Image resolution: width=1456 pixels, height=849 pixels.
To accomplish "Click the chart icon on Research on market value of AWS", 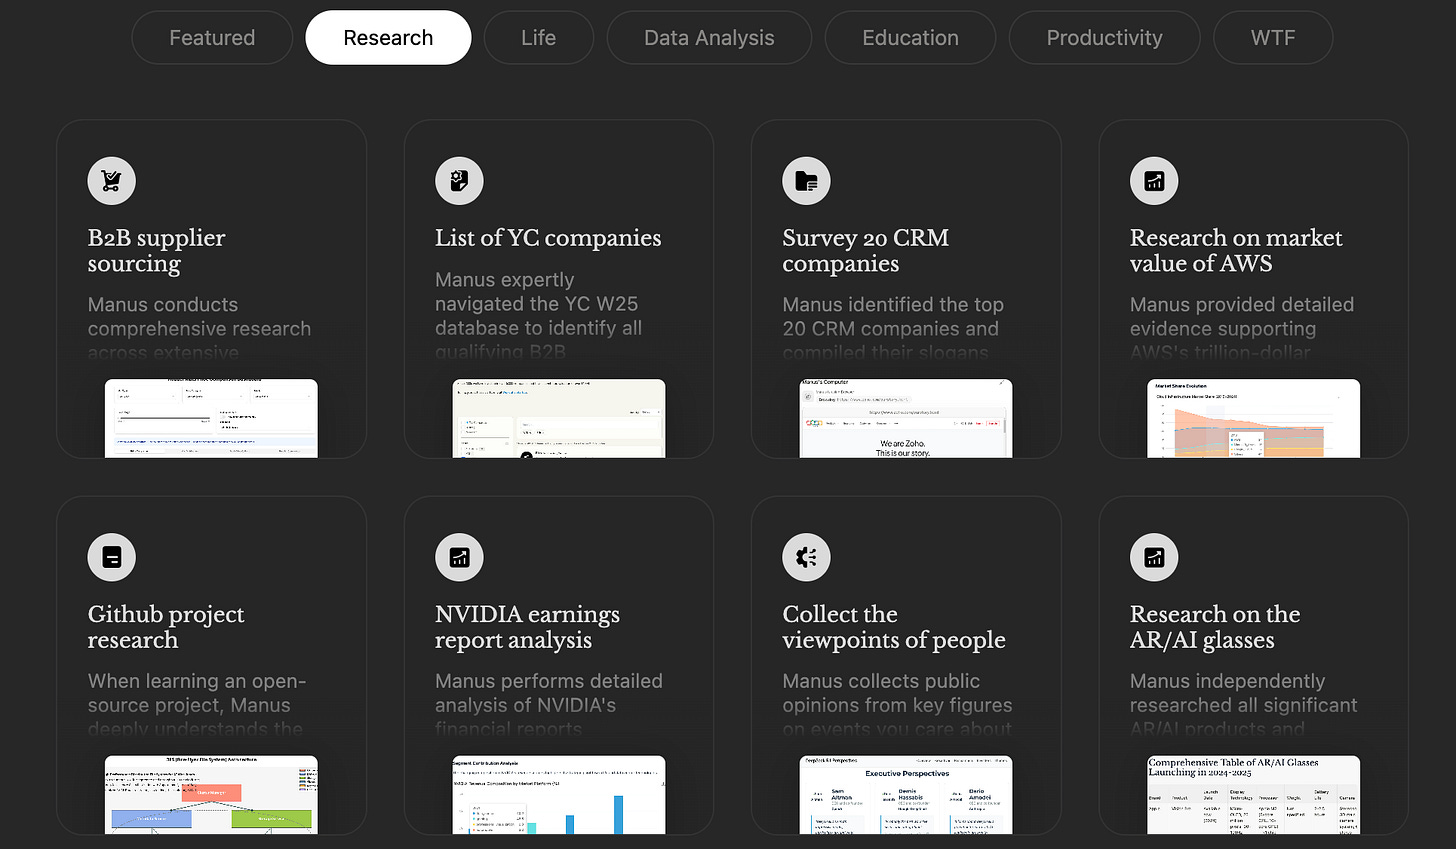I will (x=1154, y=181).
